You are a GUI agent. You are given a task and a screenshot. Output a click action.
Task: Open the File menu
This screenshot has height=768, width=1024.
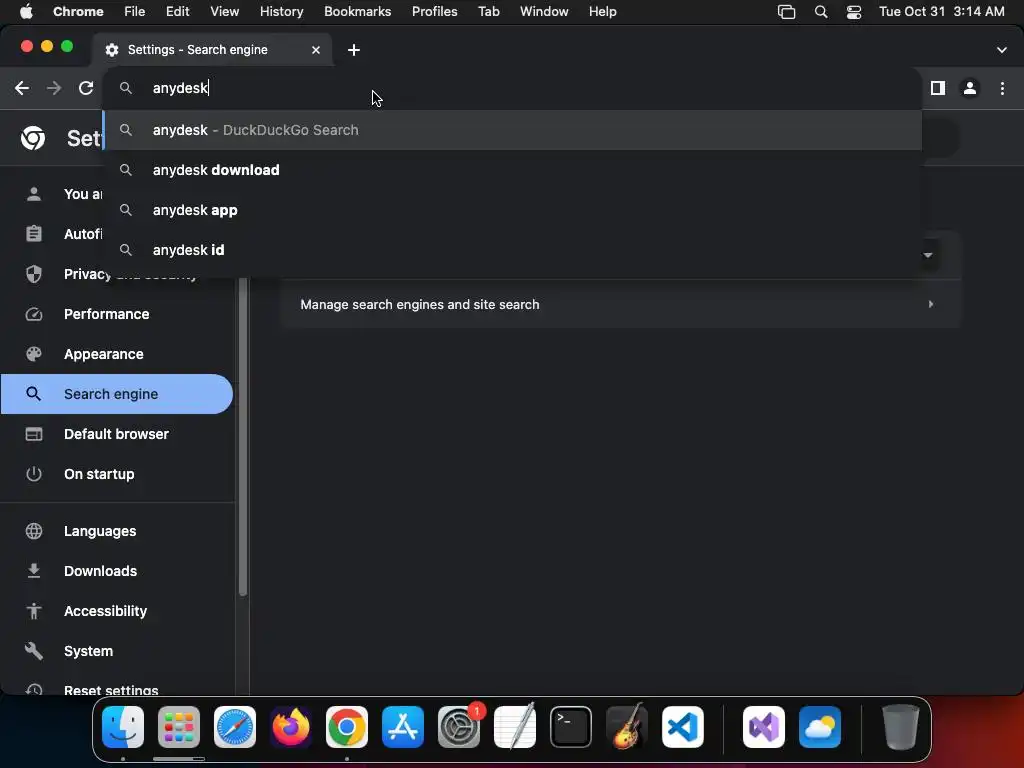point(135,11)
